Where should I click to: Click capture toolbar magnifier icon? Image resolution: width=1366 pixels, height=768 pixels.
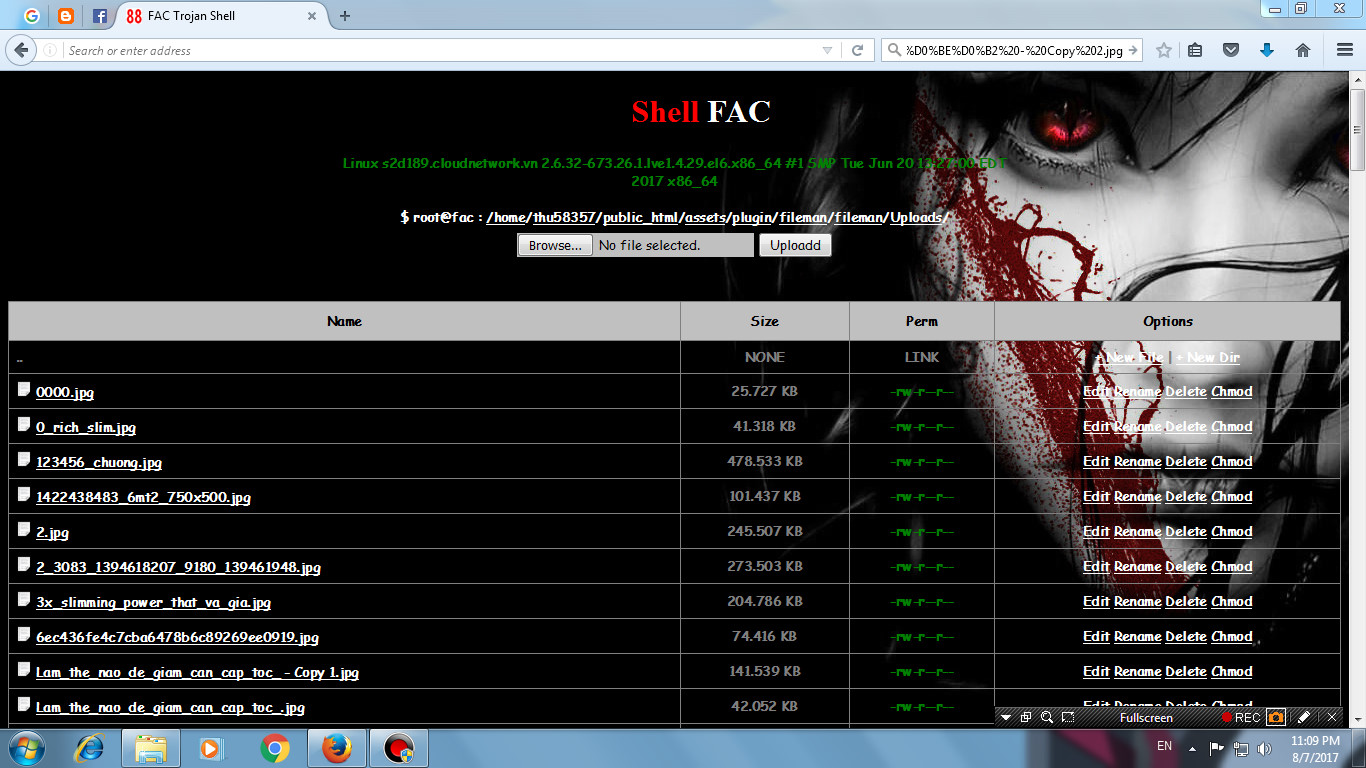1047,717
